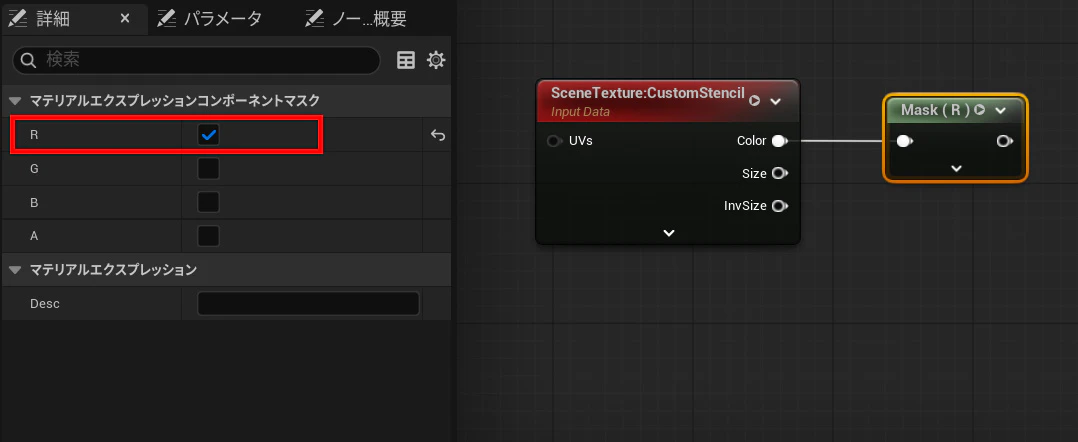Viewport: 1078px width, 442px height.
Task: Collapse the マテリアルエクスプレッション section
Action: tap(15, 270)
